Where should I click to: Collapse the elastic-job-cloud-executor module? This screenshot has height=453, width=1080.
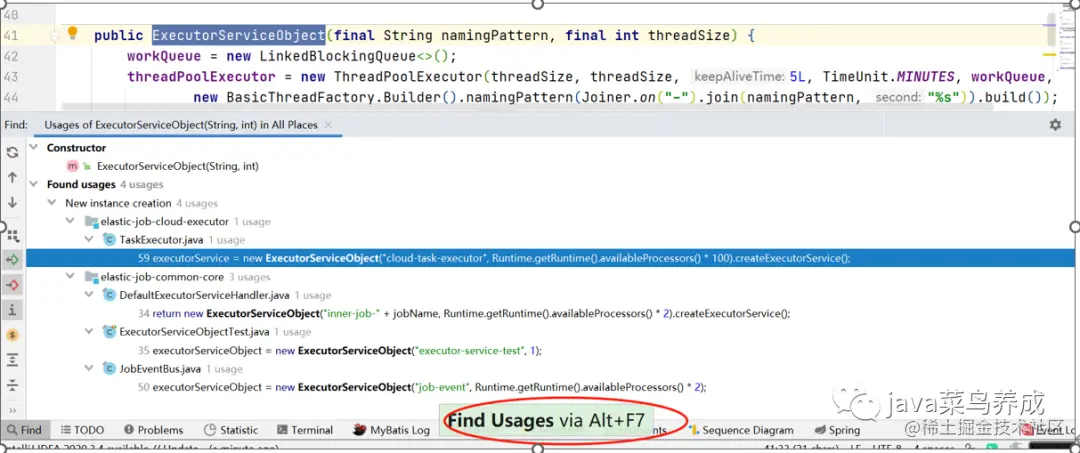pos(70,222)
